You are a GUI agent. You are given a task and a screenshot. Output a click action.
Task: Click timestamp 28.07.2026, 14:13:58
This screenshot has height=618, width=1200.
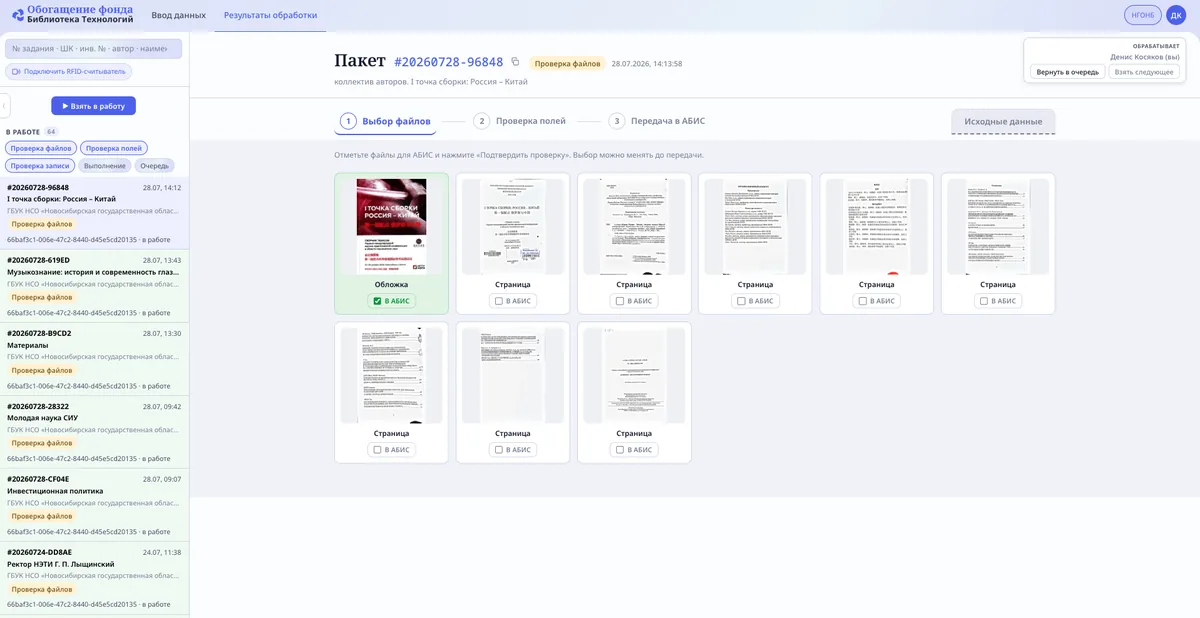pyautogui.click(x=647, y=63)
